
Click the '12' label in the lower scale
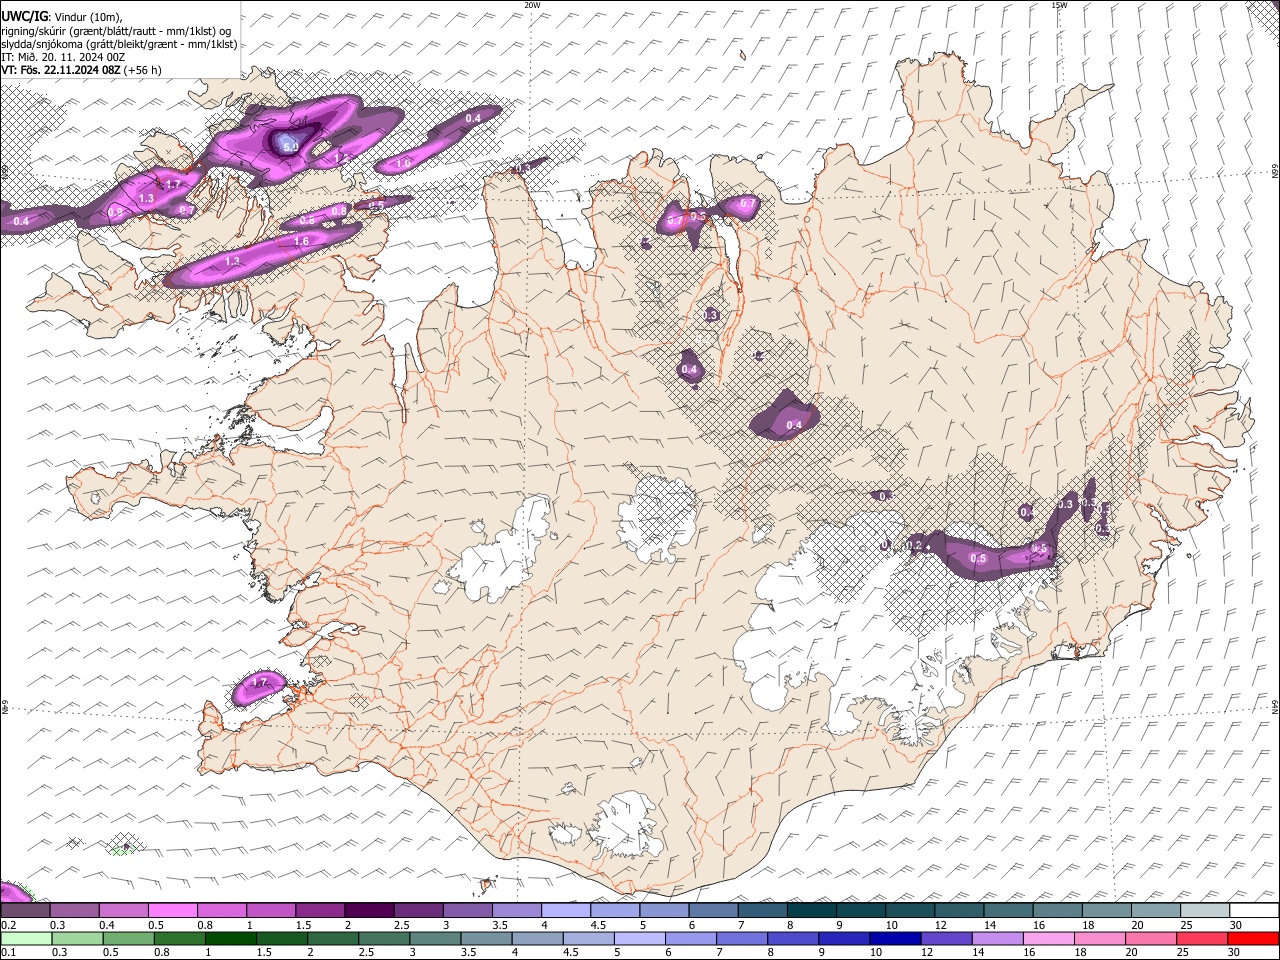[926, 953]
